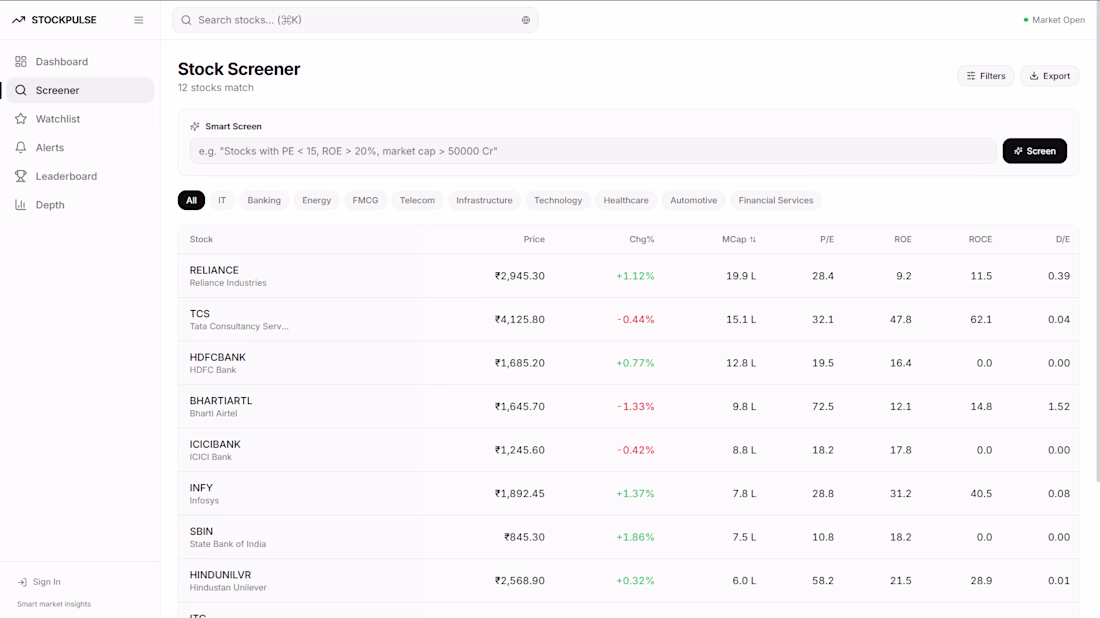Click the Smart Screen query input
The height and width of the screenshot is (618, 1100).
(593, 151)
